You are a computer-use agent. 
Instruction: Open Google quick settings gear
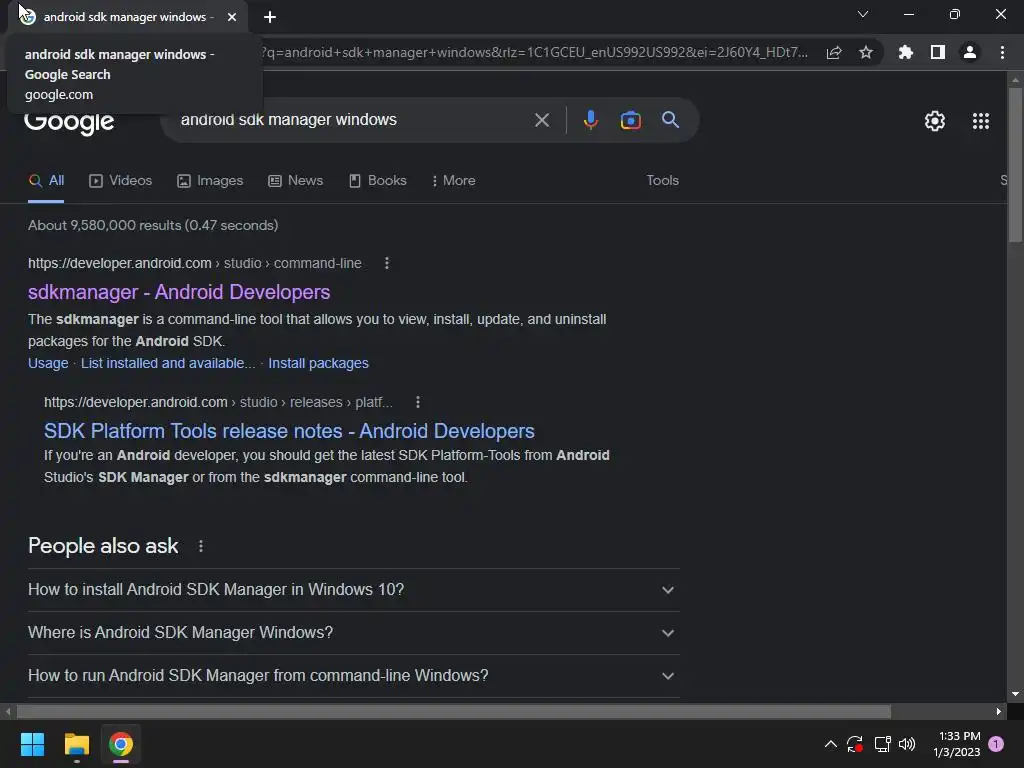(935, 121)
